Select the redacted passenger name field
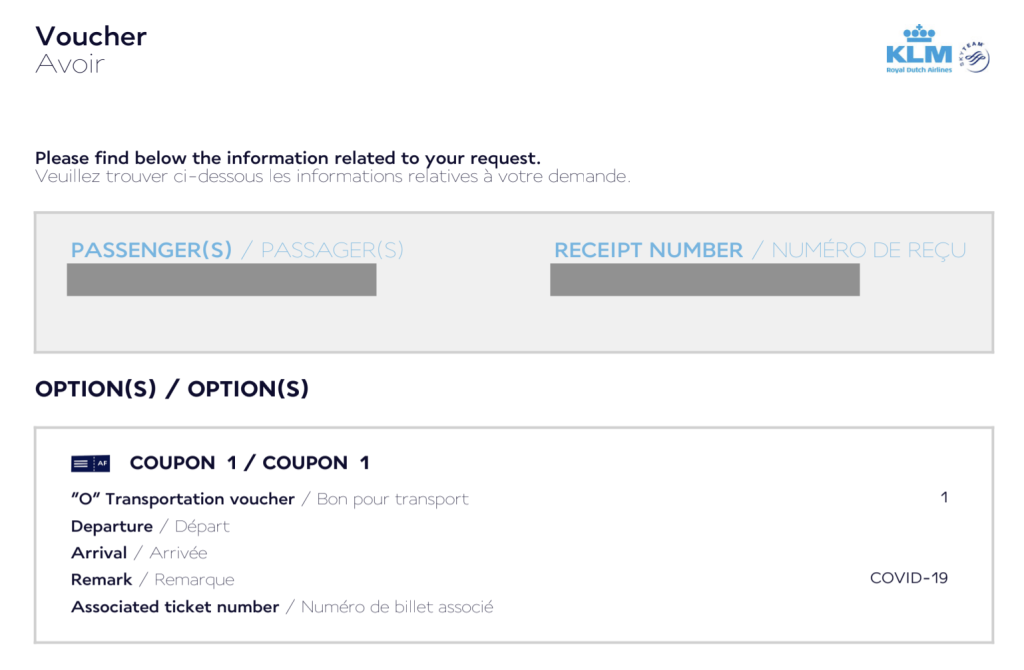 click(x=221, y=280)
